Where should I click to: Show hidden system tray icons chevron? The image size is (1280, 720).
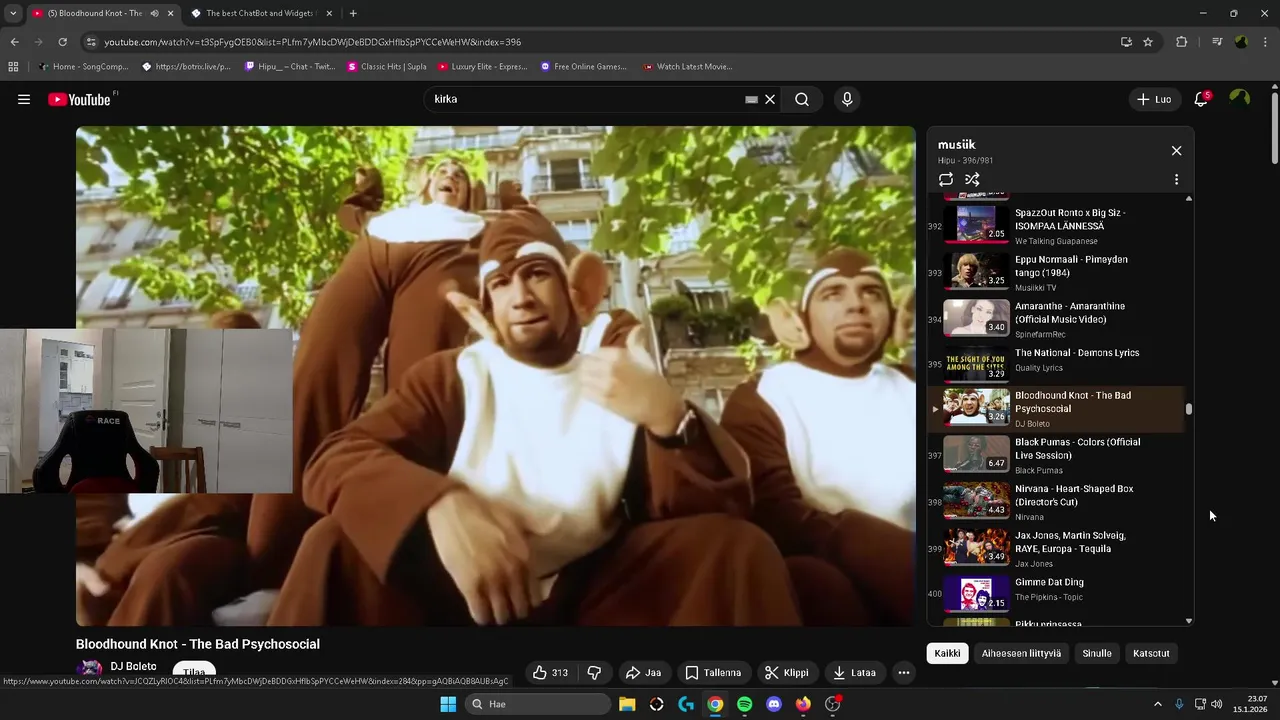point(1158,704)
